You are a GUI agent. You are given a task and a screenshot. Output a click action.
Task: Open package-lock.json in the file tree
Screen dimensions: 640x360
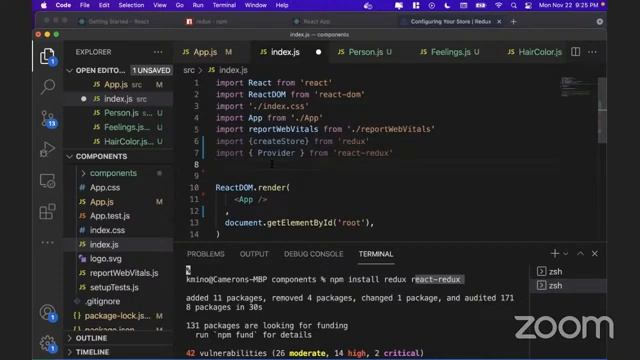[118, 316]
